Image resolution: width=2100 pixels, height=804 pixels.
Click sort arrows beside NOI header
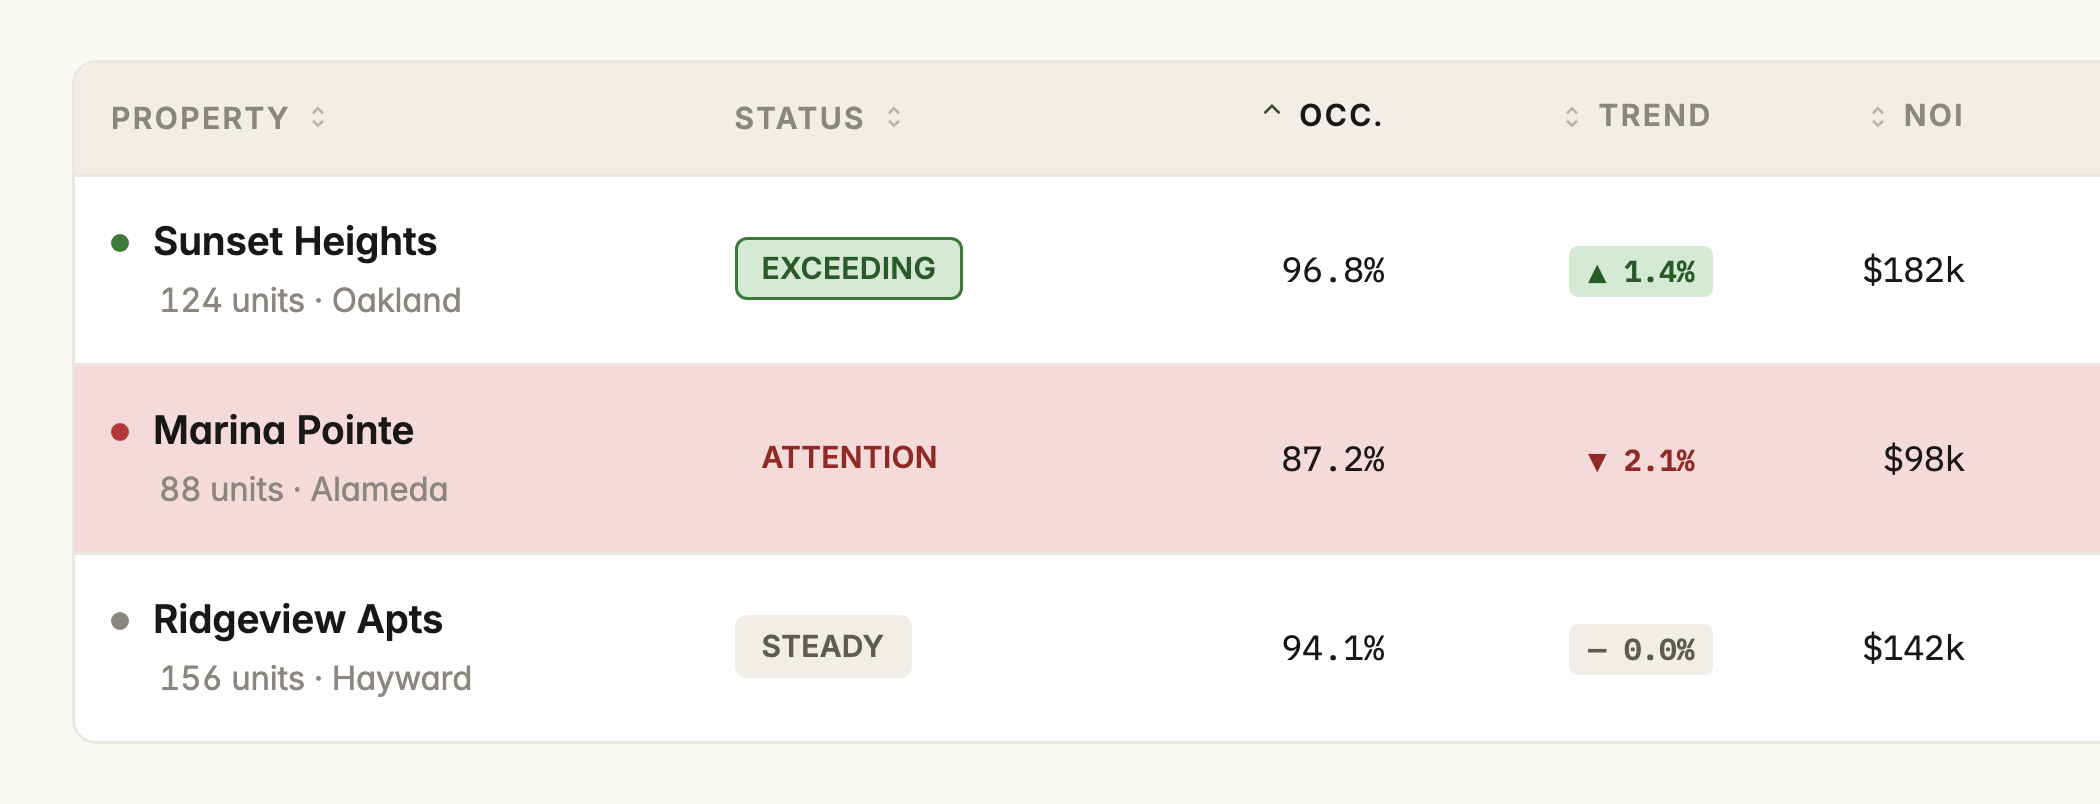pyautogui.click(x=1878, y=117)
